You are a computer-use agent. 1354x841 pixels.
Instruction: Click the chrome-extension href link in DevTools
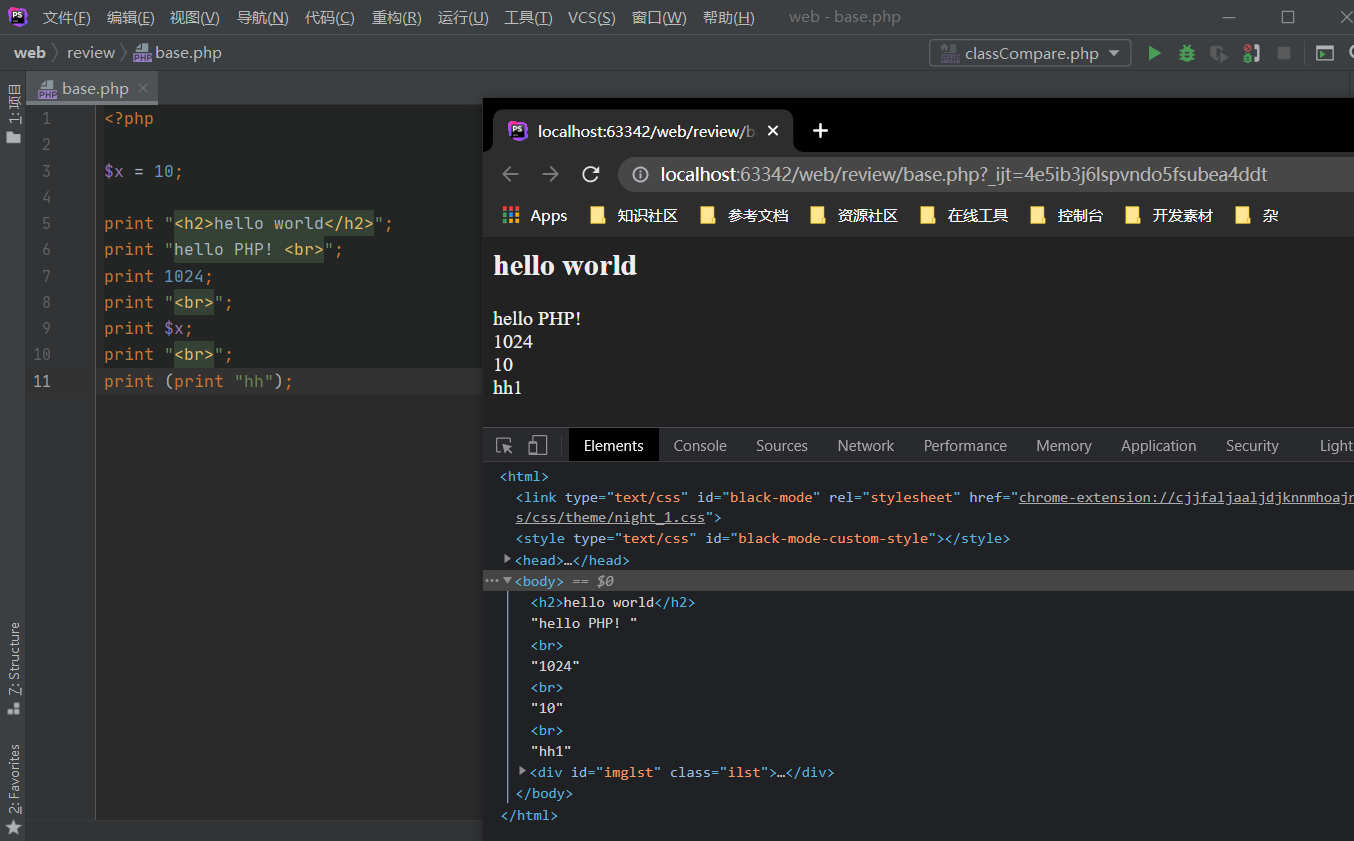(1186, 497)
